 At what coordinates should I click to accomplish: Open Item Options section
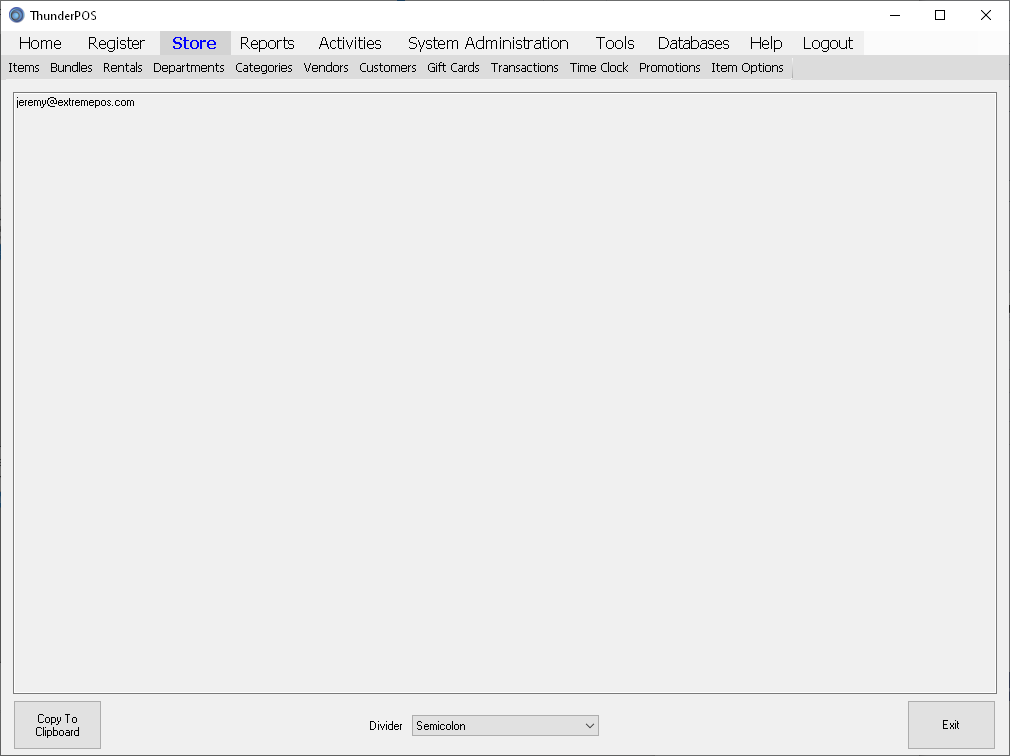pos(747,68)
